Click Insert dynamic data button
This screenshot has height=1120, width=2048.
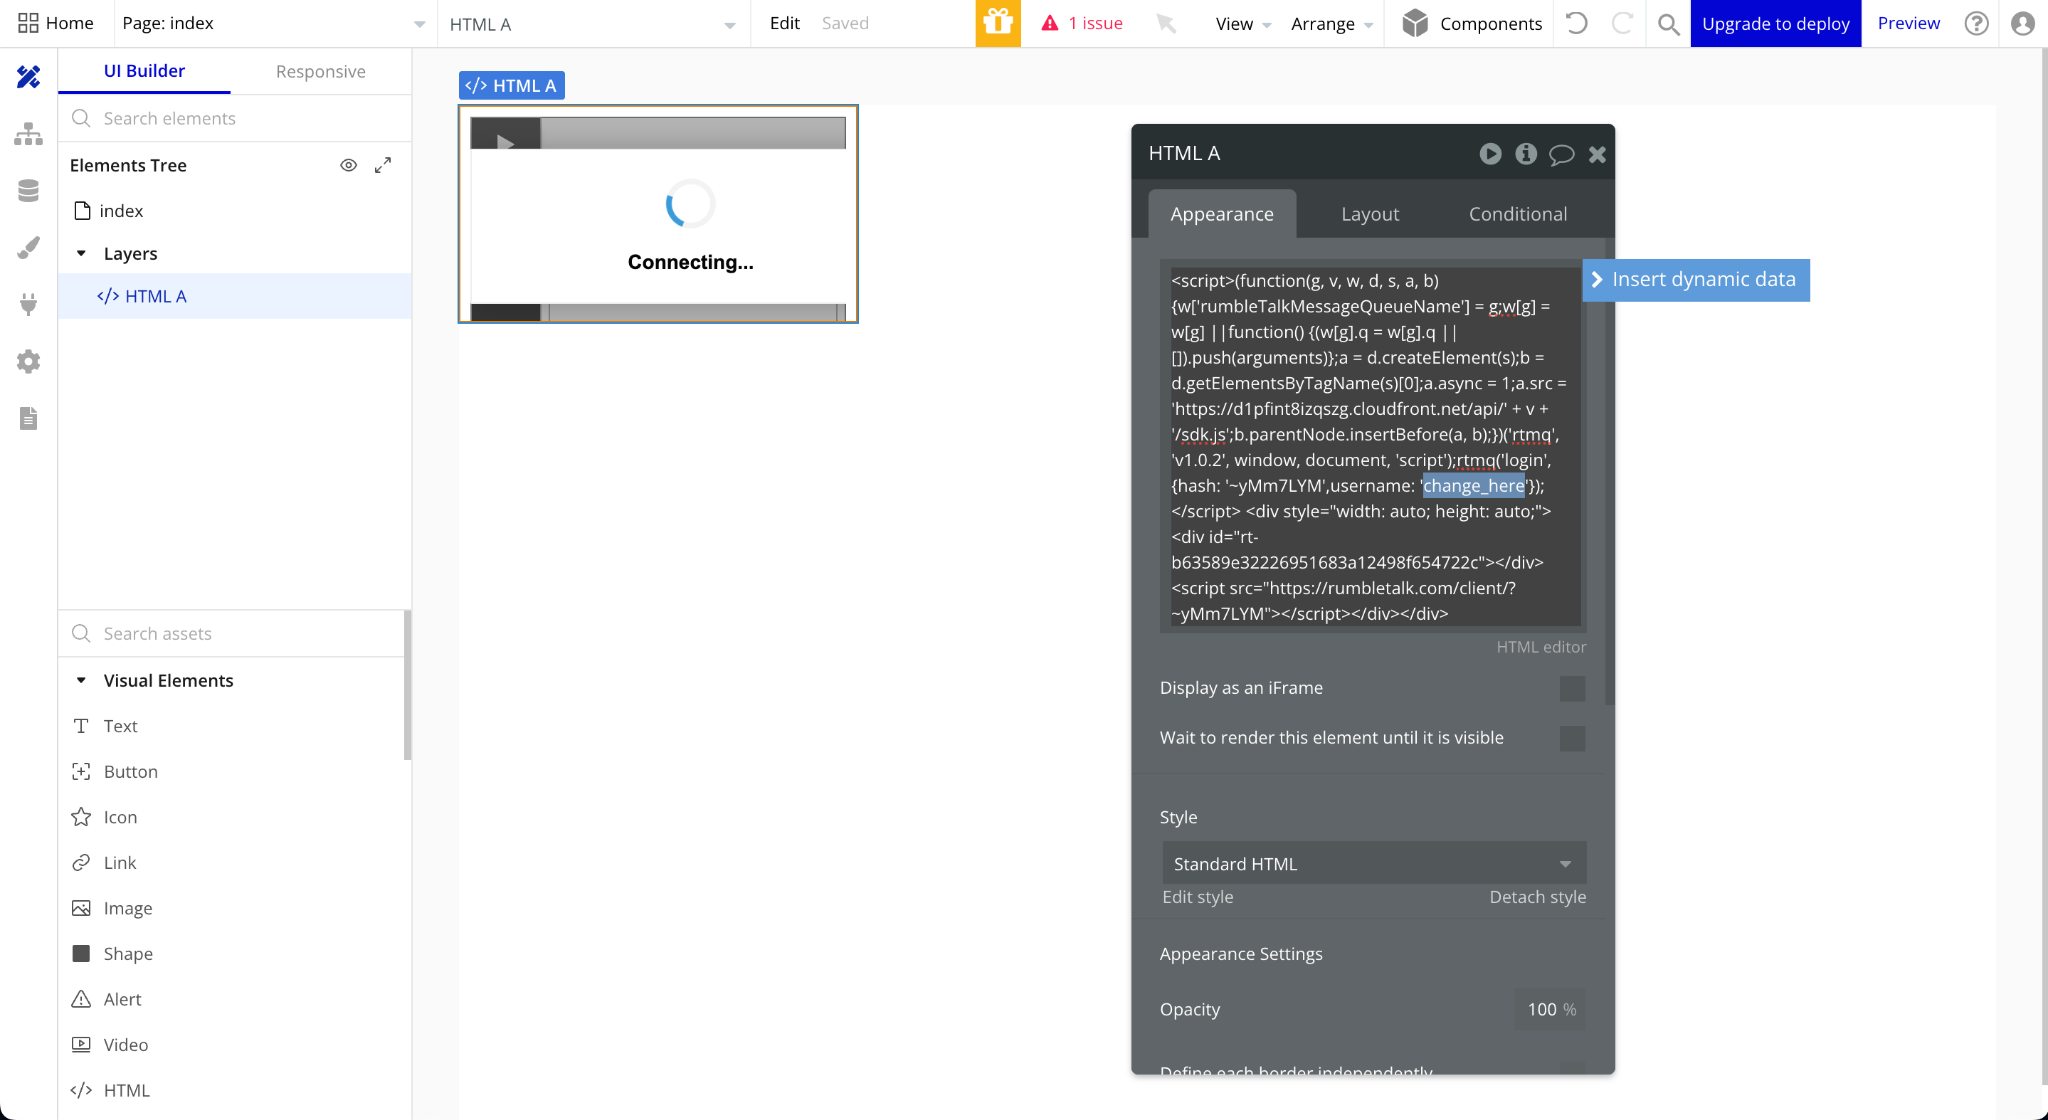(1696, 280)
